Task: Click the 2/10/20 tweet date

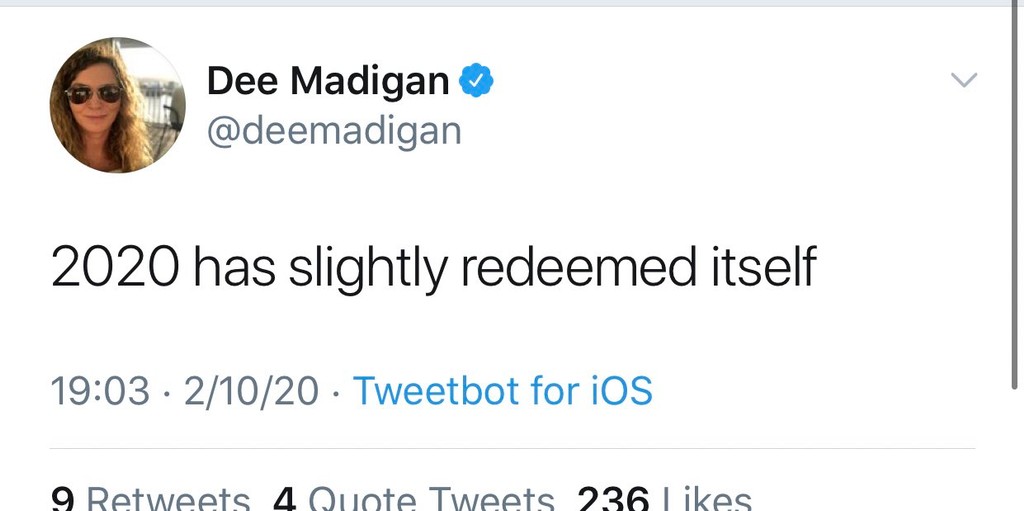Action: [251, 390]
